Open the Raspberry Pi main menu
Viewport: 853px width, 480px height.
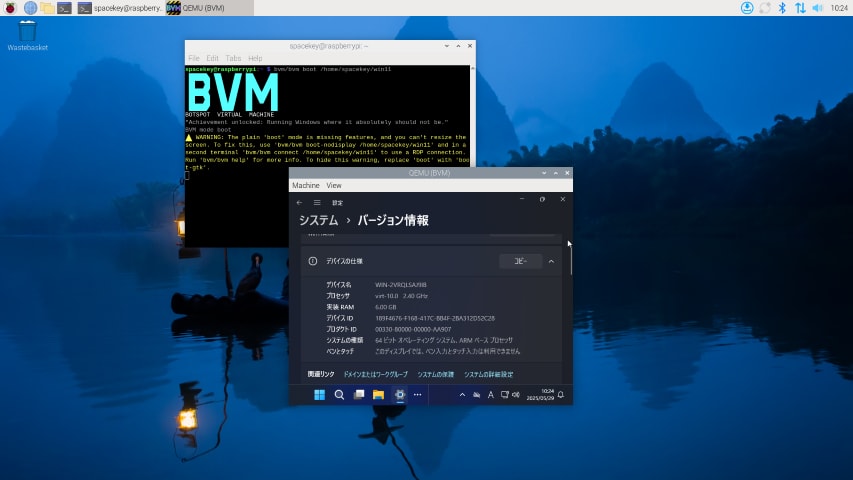[10, 8]
